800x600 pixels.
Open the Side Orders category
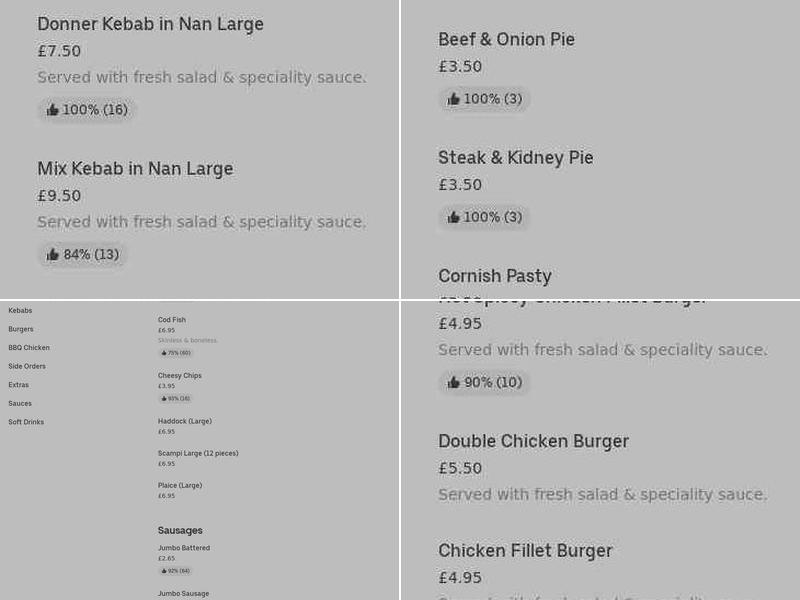27,366
